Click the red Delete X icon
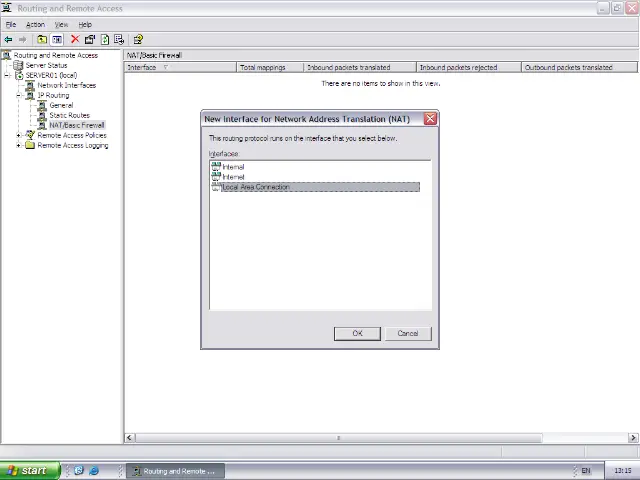640x480 pixels. 75,39
